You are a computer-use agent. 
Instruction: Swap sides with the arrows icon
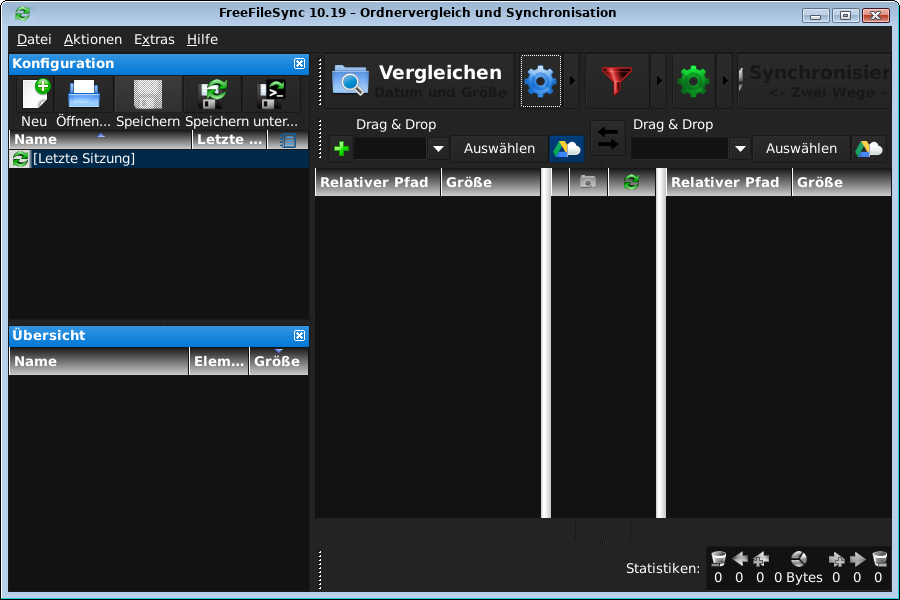(608, 138)
